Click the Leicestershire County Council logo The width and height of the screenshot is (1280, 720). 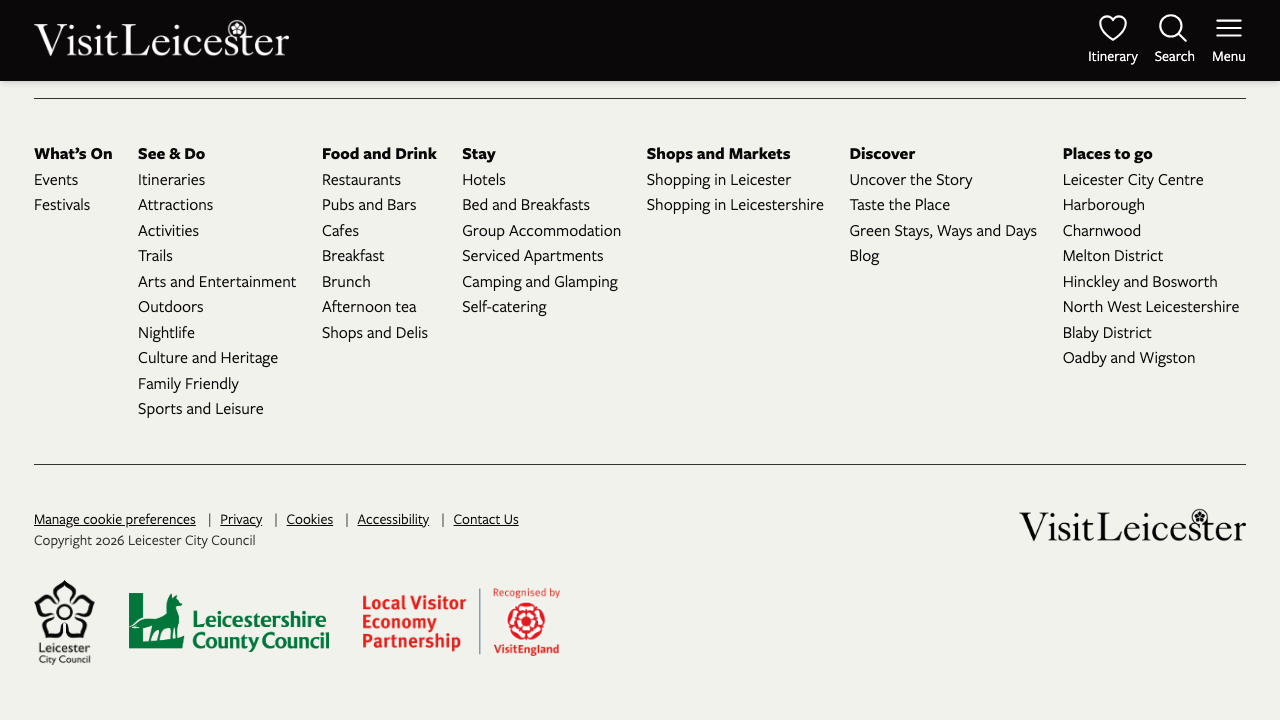tap(229, 622)
